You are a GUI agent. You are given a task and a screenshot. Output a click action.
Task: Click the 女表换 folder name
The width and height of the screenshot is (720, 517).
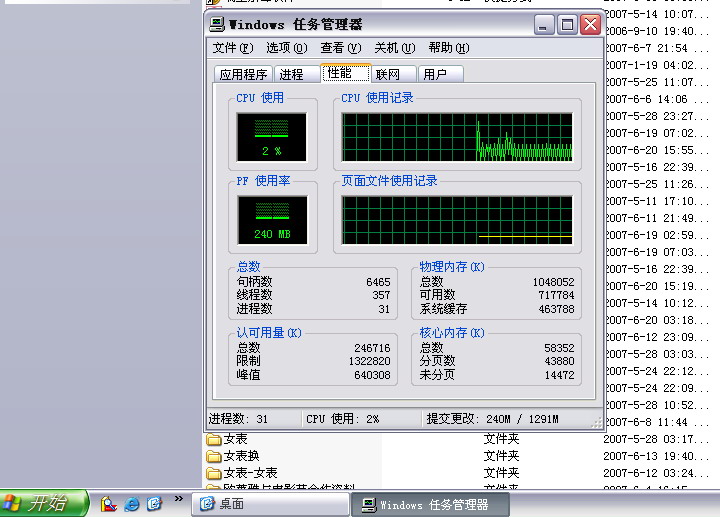point(242,456)
